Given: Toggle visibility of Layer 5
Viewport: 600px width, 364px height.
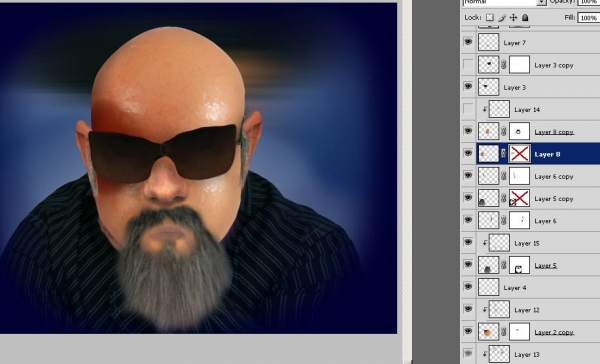Looking at the screenshot, I should (x=468, y=264).
